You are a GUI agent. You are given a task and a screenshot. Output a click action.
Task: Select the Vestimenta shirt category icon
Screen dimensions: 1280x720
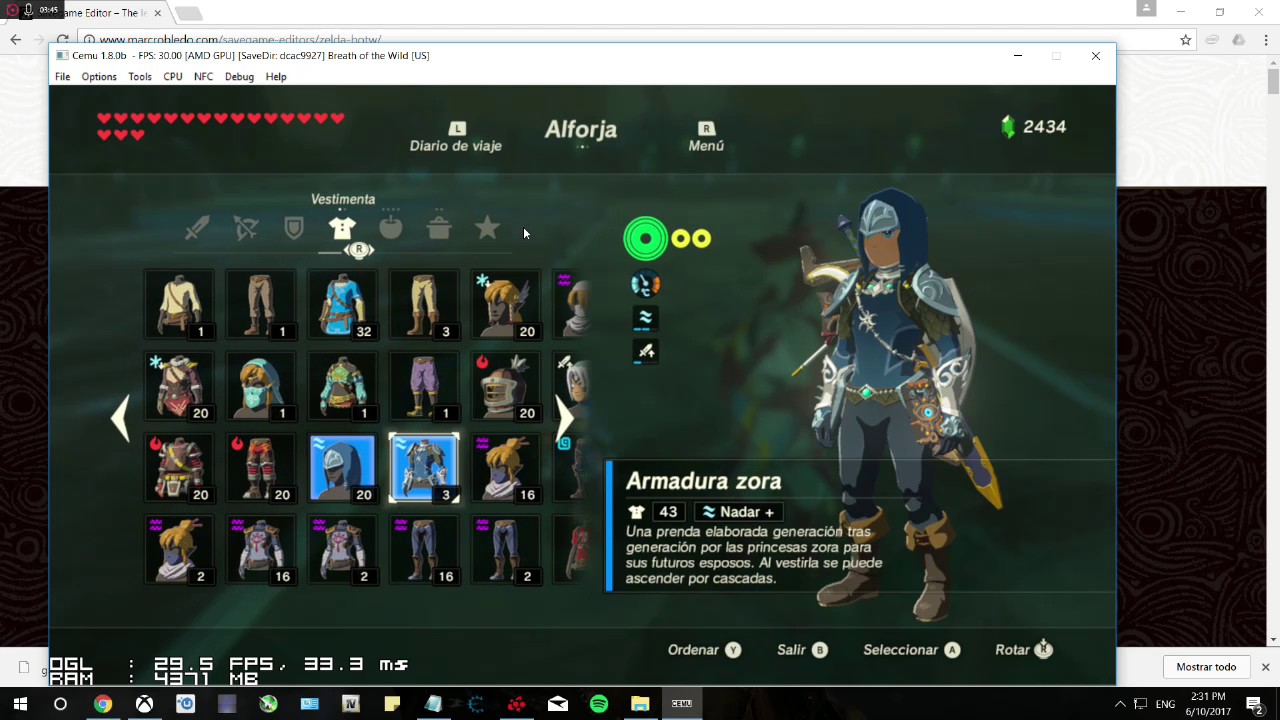click(x=342, y=229)
